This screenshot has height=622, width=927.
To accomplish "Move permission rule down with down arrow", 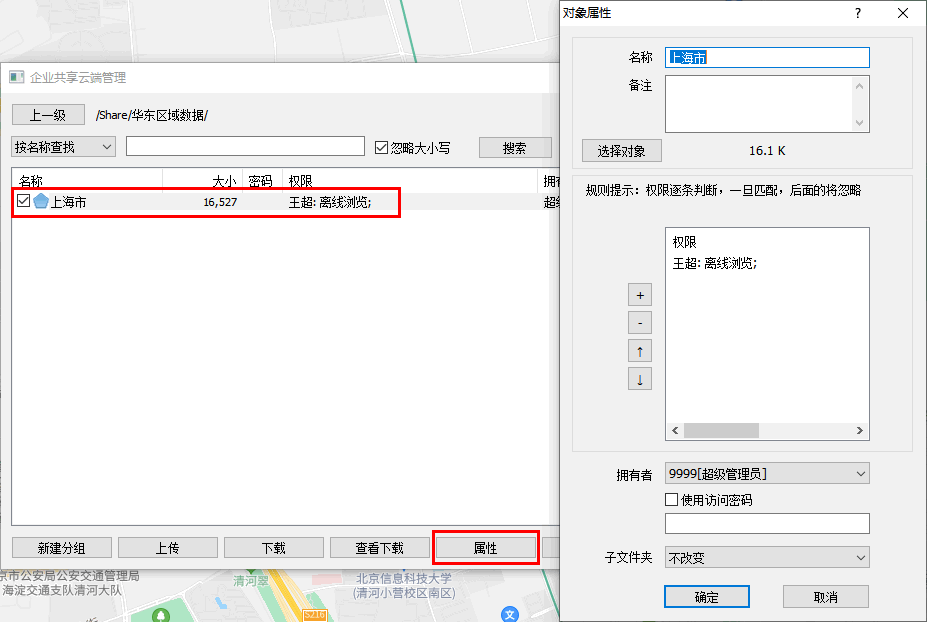I will point(639,379).
